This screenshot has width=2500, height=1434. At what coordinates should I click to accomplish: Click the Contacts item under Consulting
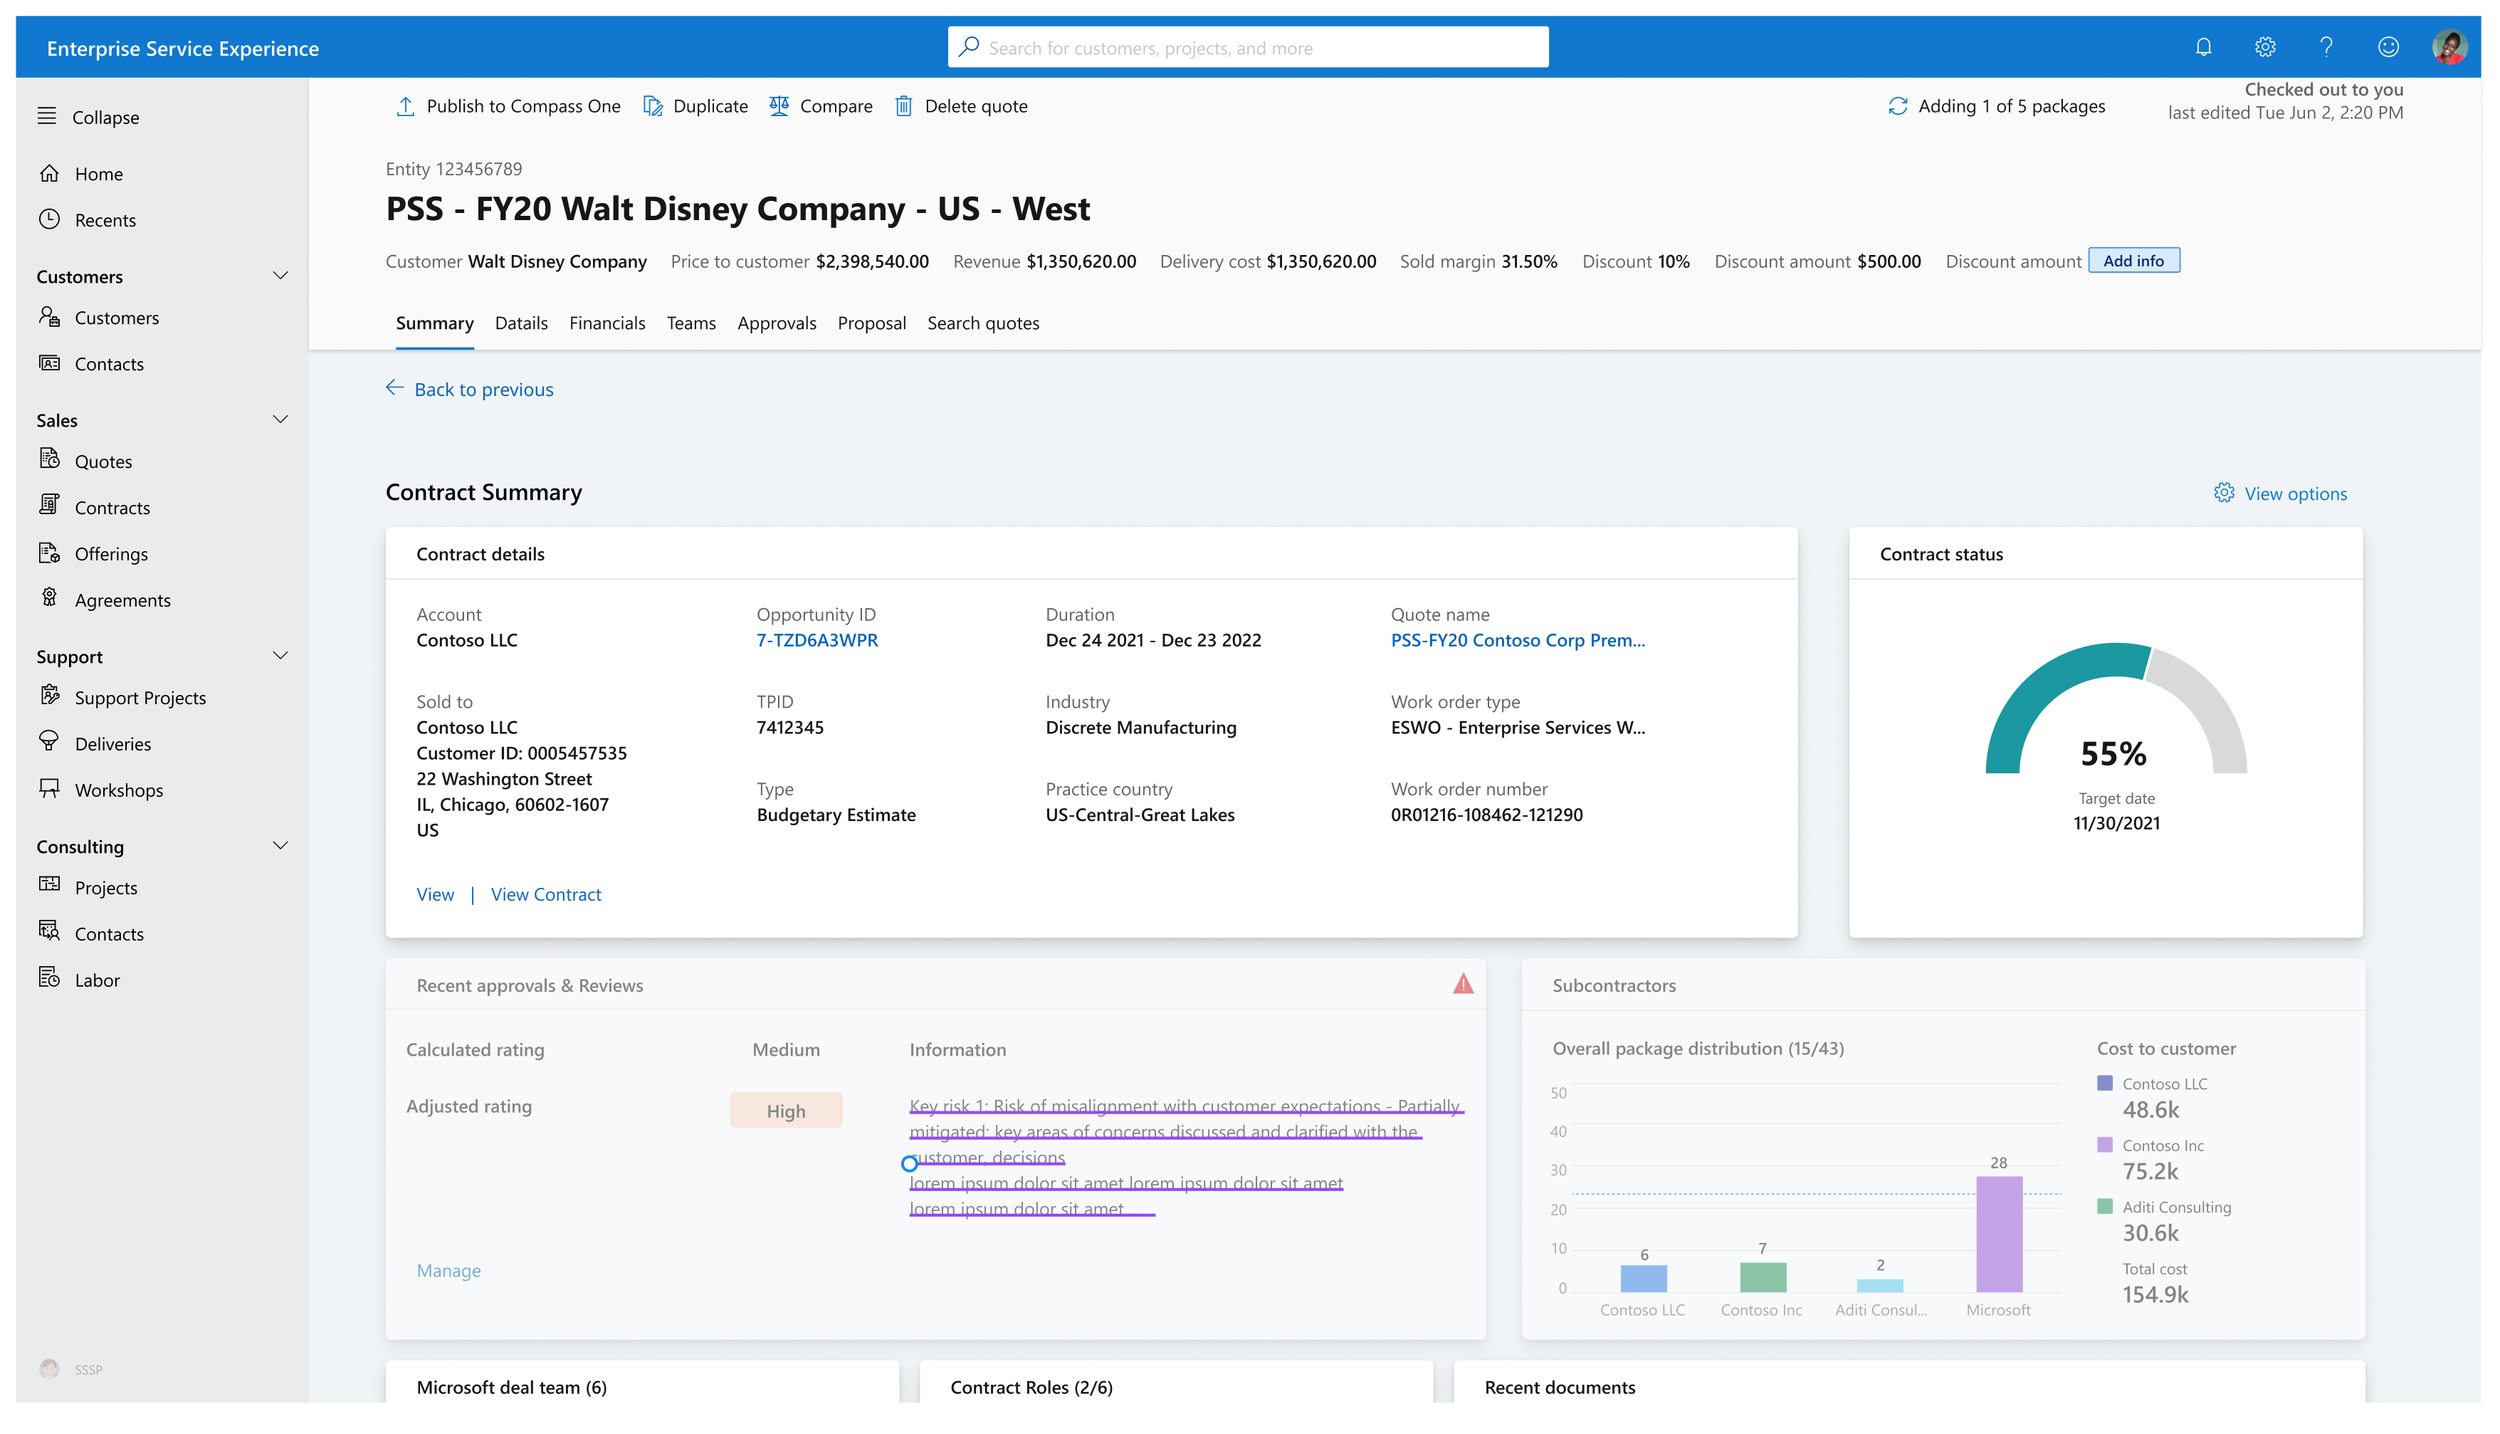click(x=109, y=934)
